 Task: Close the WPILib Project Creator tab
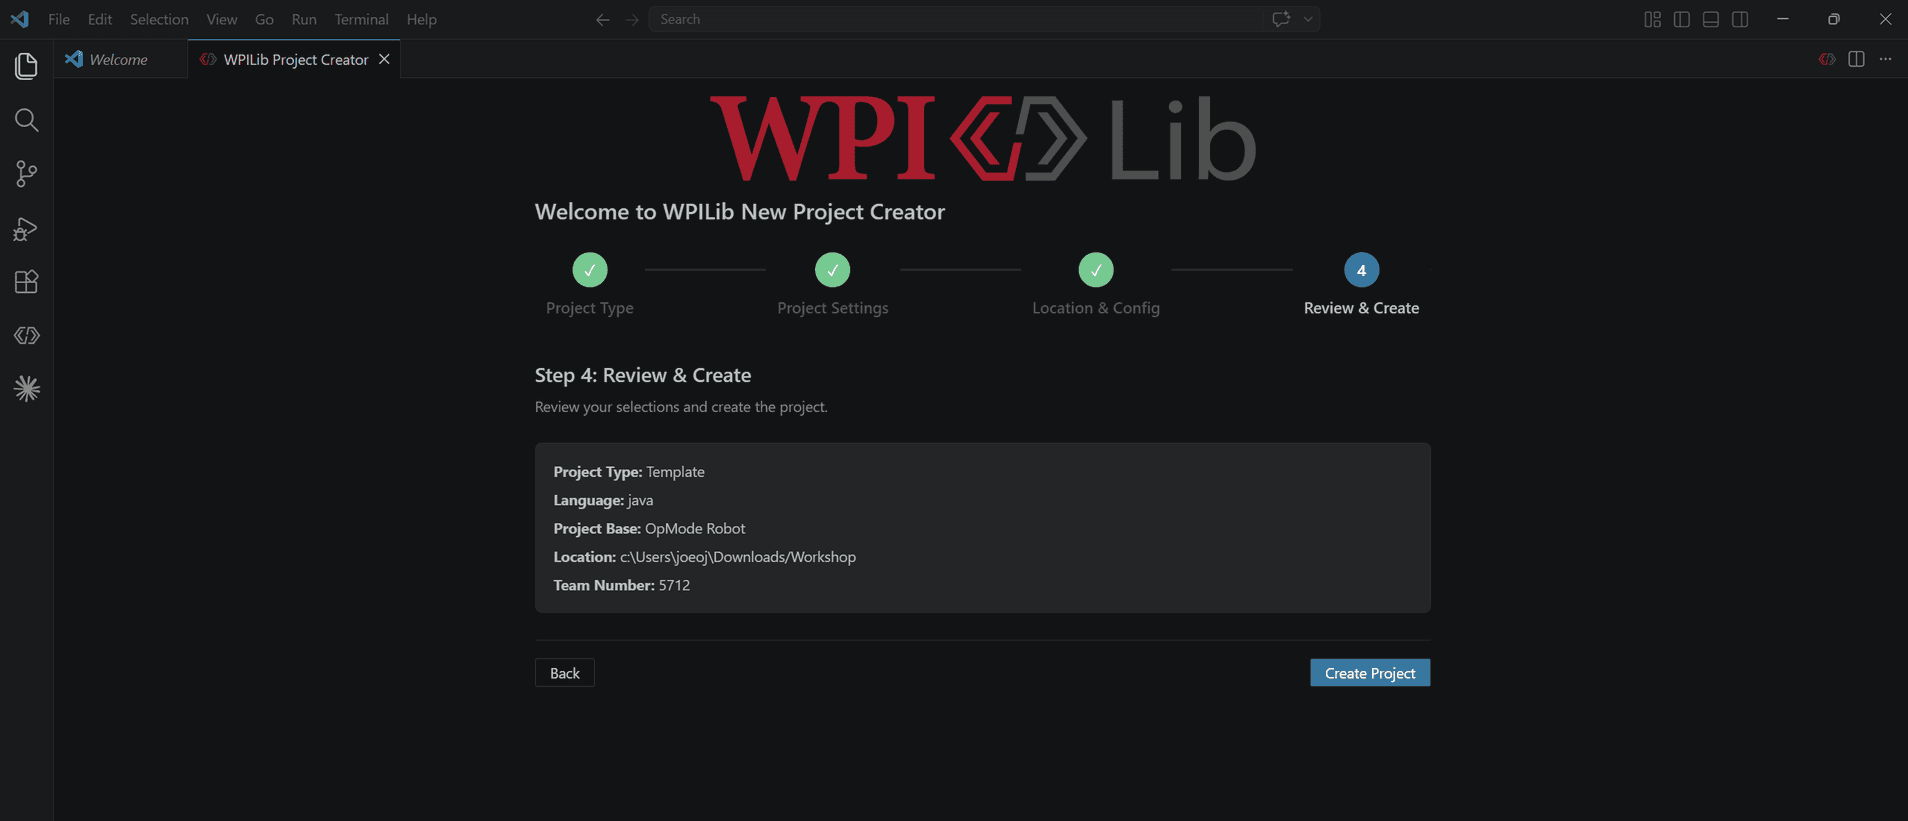[x=384, y=59]
